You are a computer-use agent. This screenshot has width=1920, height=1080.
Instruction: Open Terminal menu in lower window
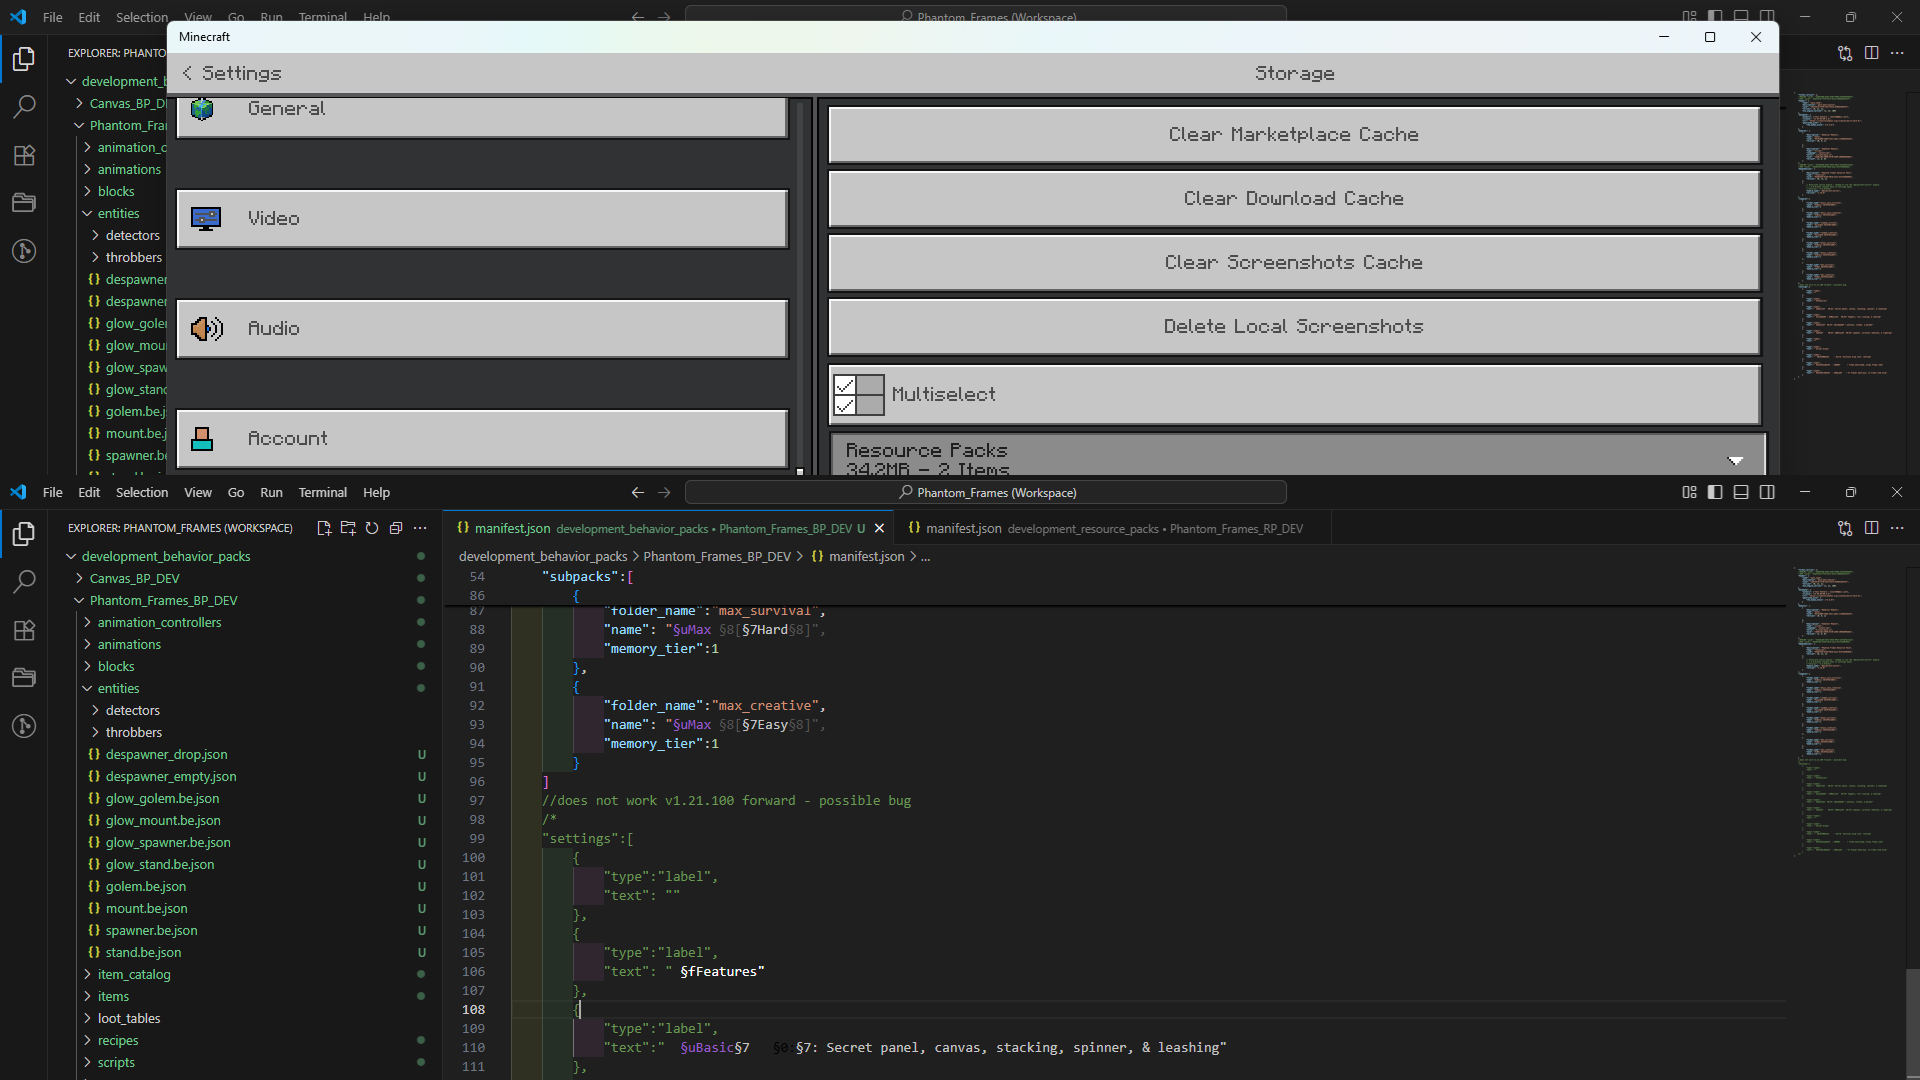[x=322, y=492]
